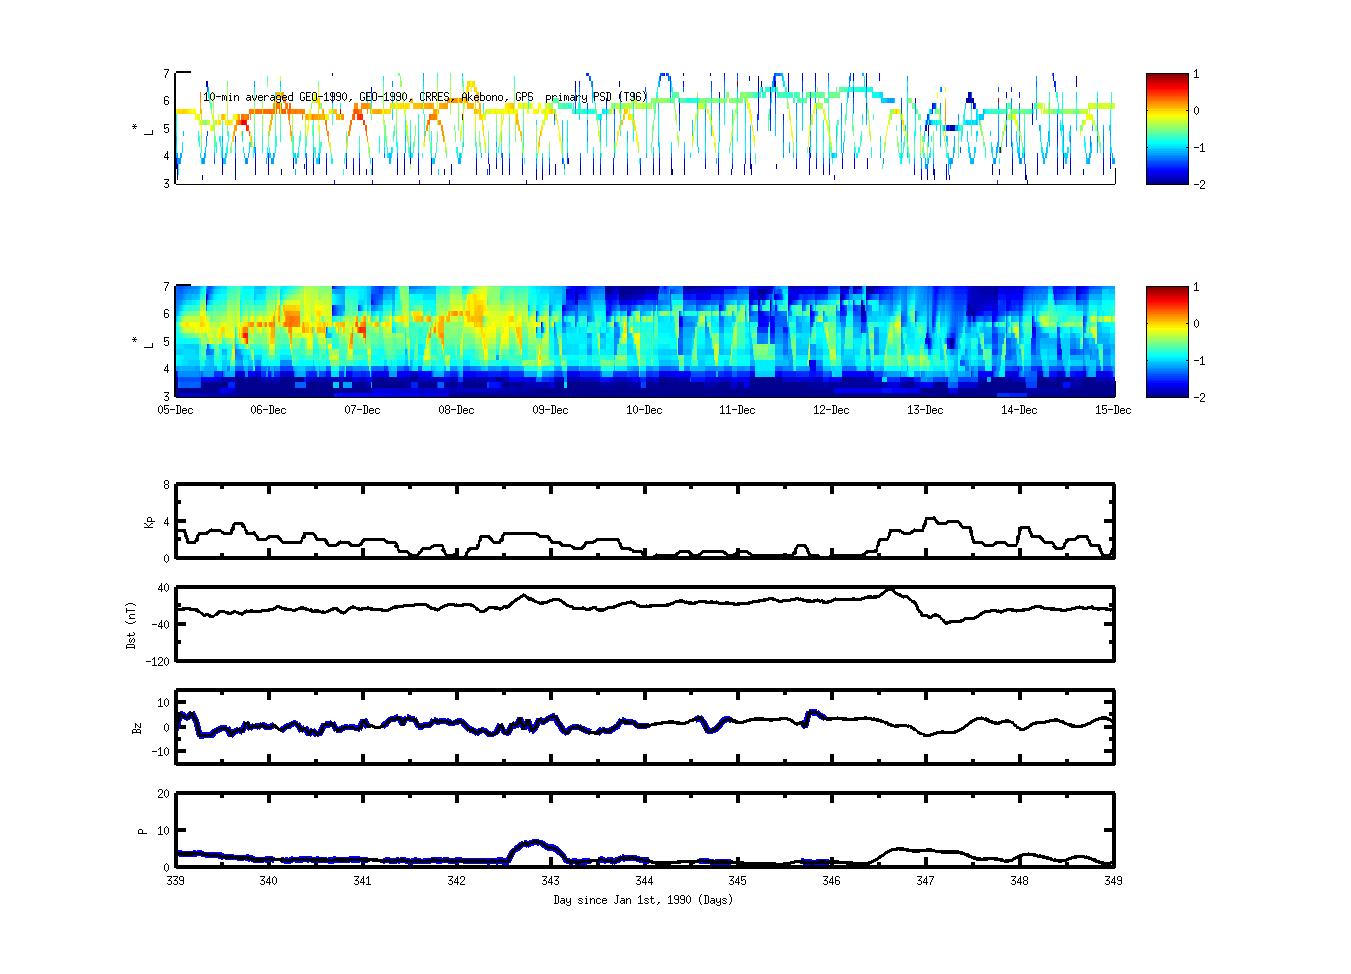Click the "Day since Jan 1st, 1990" axis label
Viewport: 1351px width, 974px height.
(x=643, y=900)
